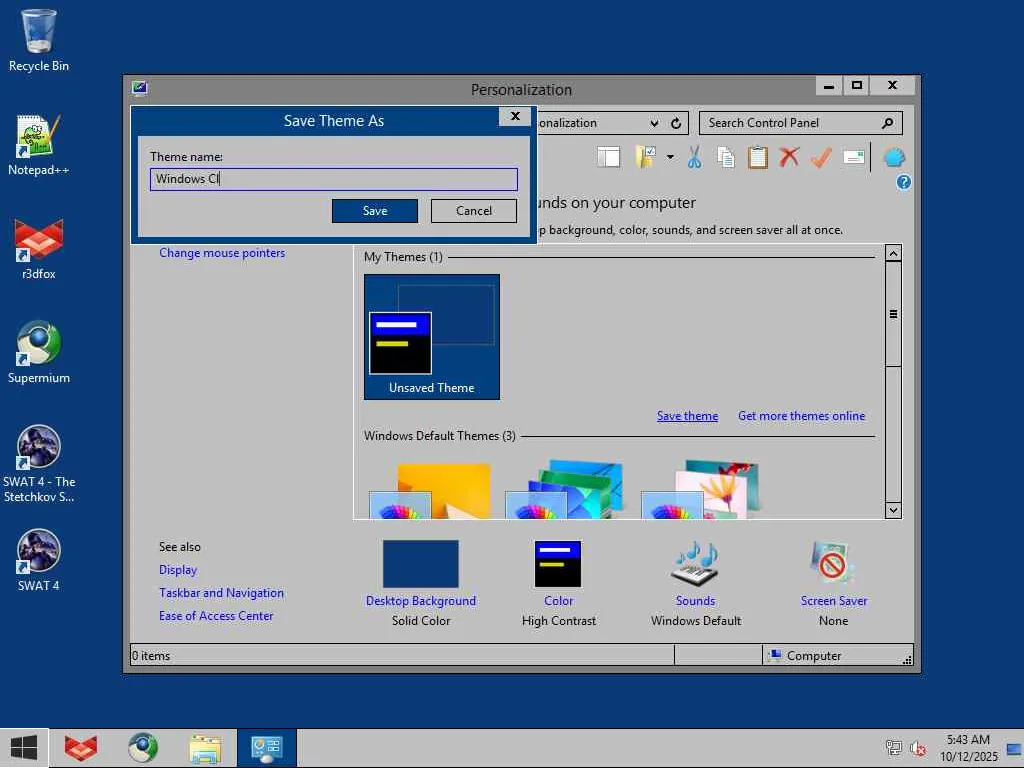Select SWAT 4 desktop shortcut
This screenshot has width=1024, height=768.
pos(39,560)
